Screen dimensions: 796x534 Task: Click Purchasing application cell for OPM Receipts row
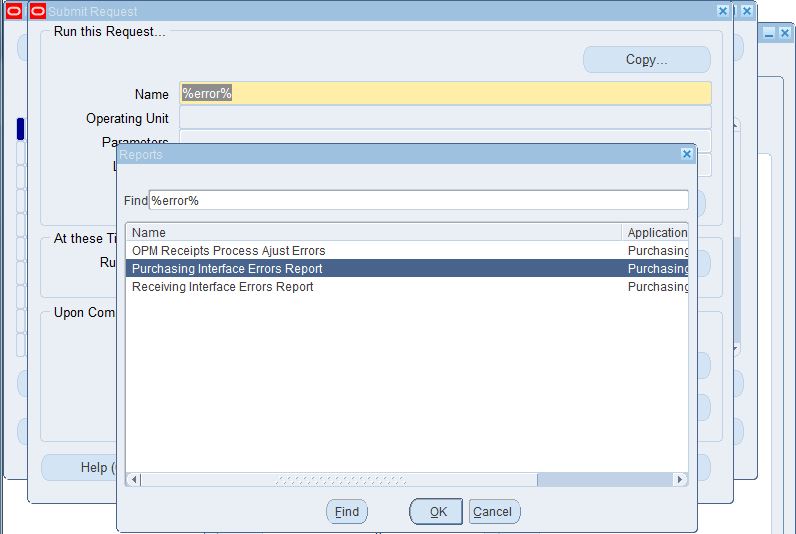coord(657,251)
